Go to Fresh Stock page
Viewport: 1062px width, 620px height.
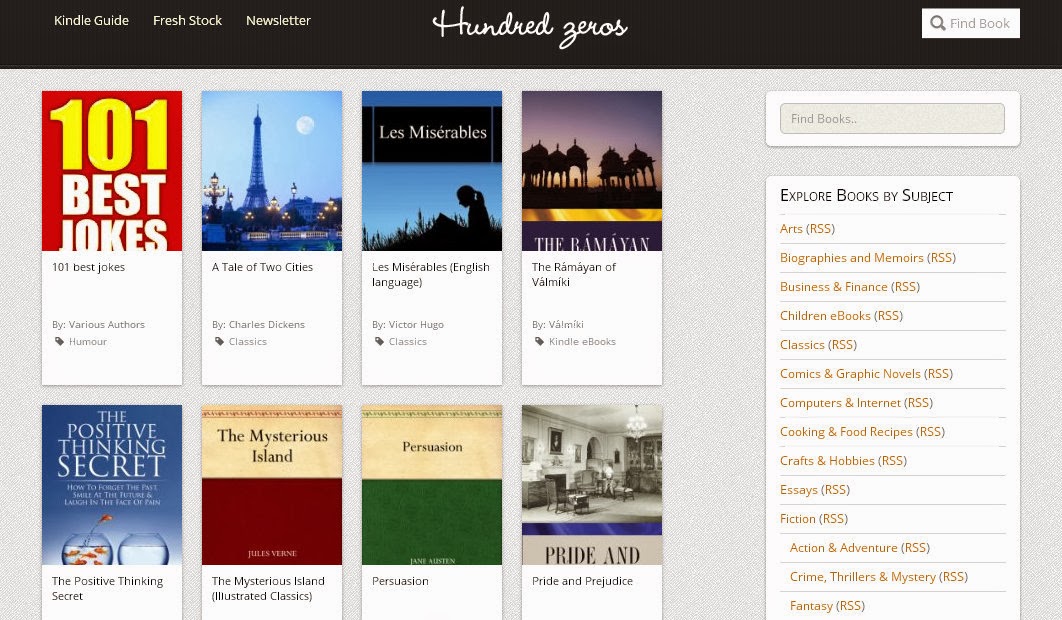click(188, 20)
